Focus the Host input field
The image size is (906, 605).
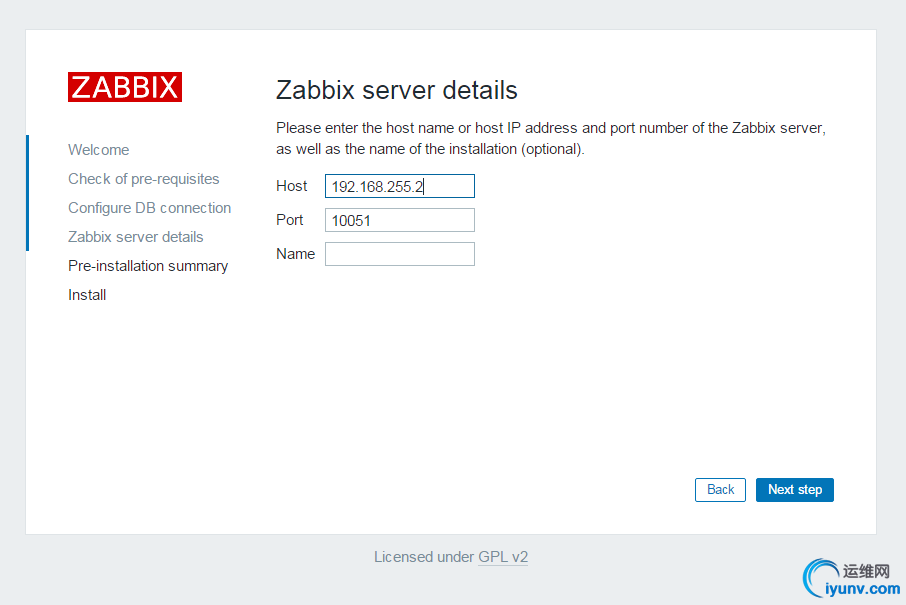coord(399,186)
